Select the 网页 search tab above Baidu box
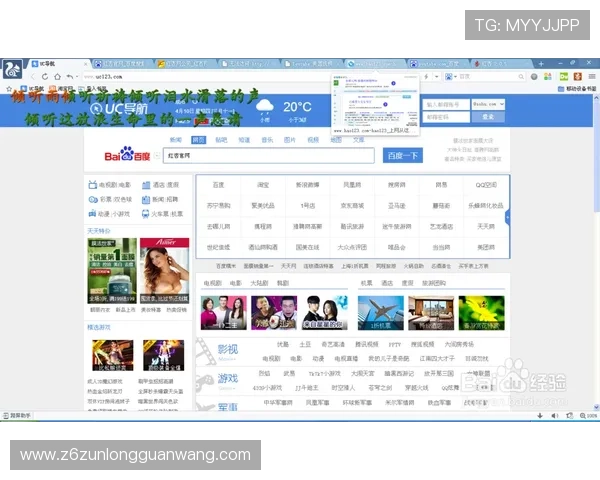Image resolution: width=600 pixels, height=480 pixels. 198,140
